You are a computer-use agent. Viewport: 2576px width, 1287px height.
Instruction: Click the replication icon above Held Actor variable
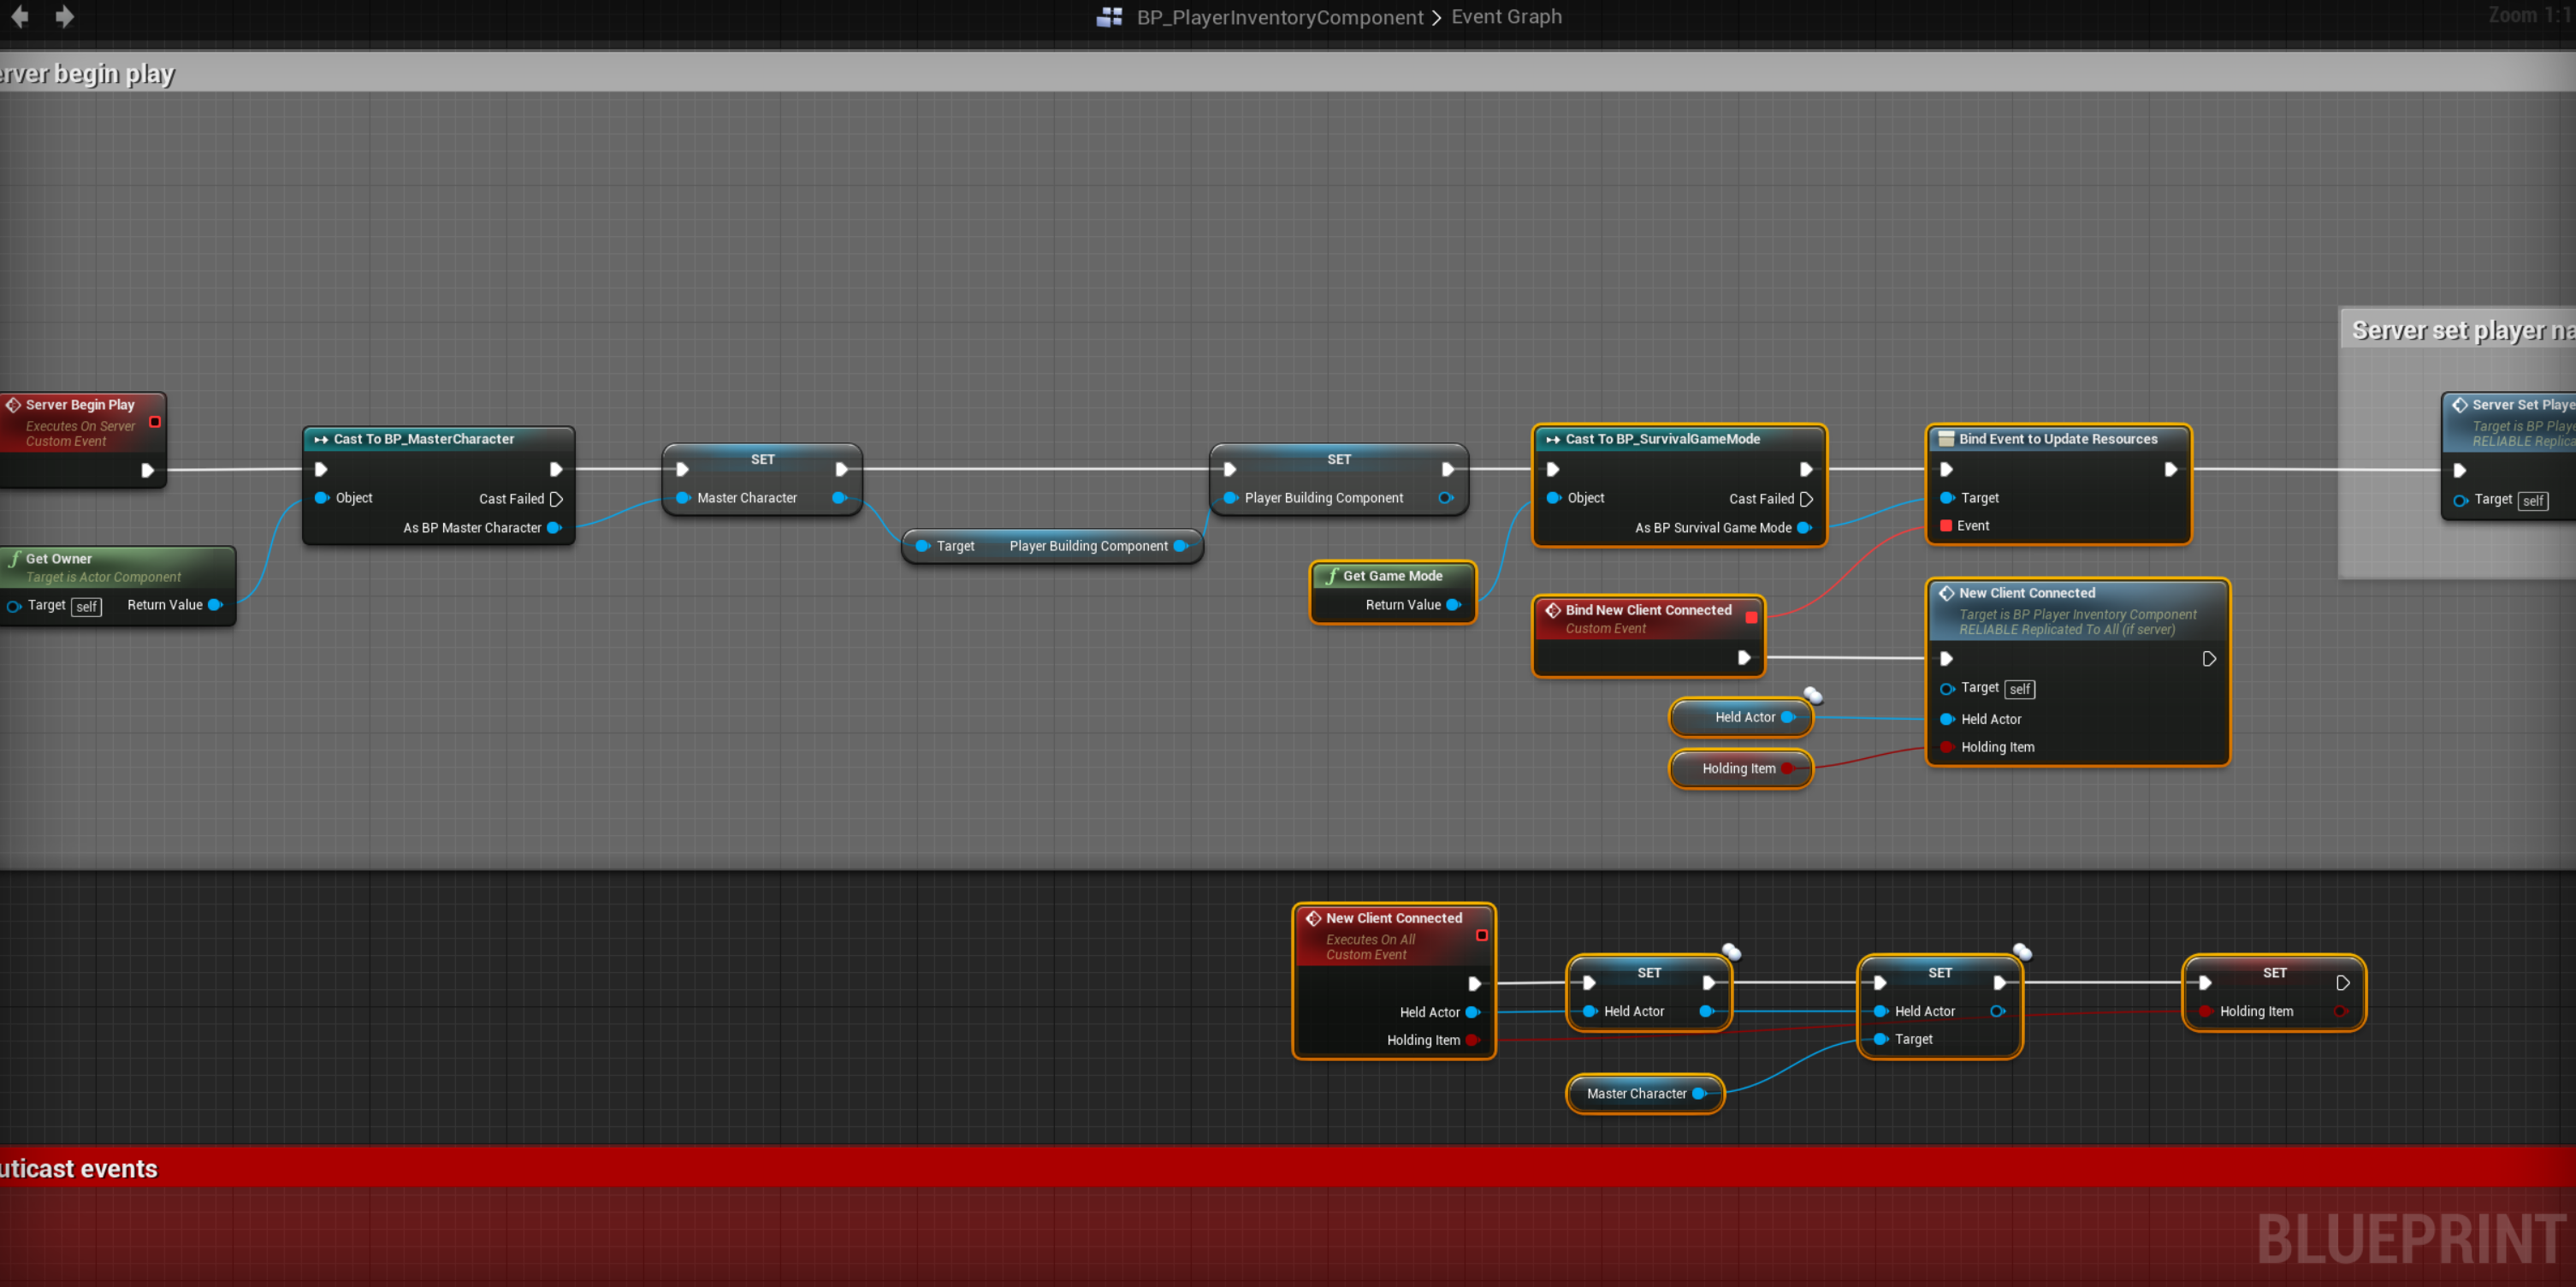click(x=1812, y=695)
